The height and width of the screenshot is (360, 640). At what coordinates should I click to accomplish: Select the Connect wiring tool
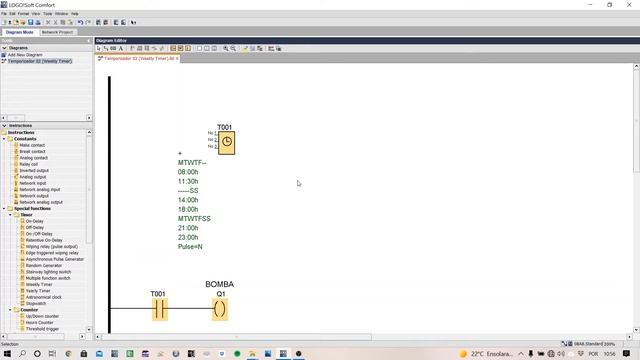pos(106,49)
